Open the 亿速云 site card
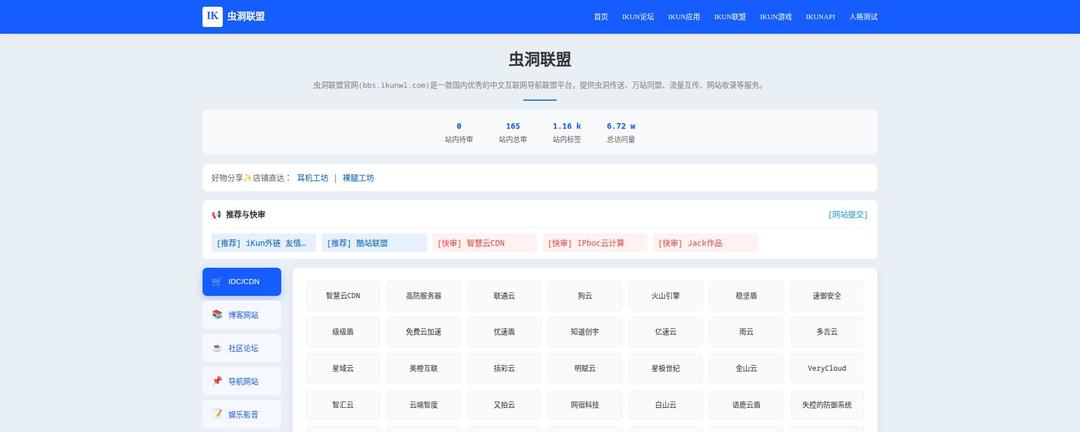The height and width of the screenshot is (432, 1080). coord(665,332)
